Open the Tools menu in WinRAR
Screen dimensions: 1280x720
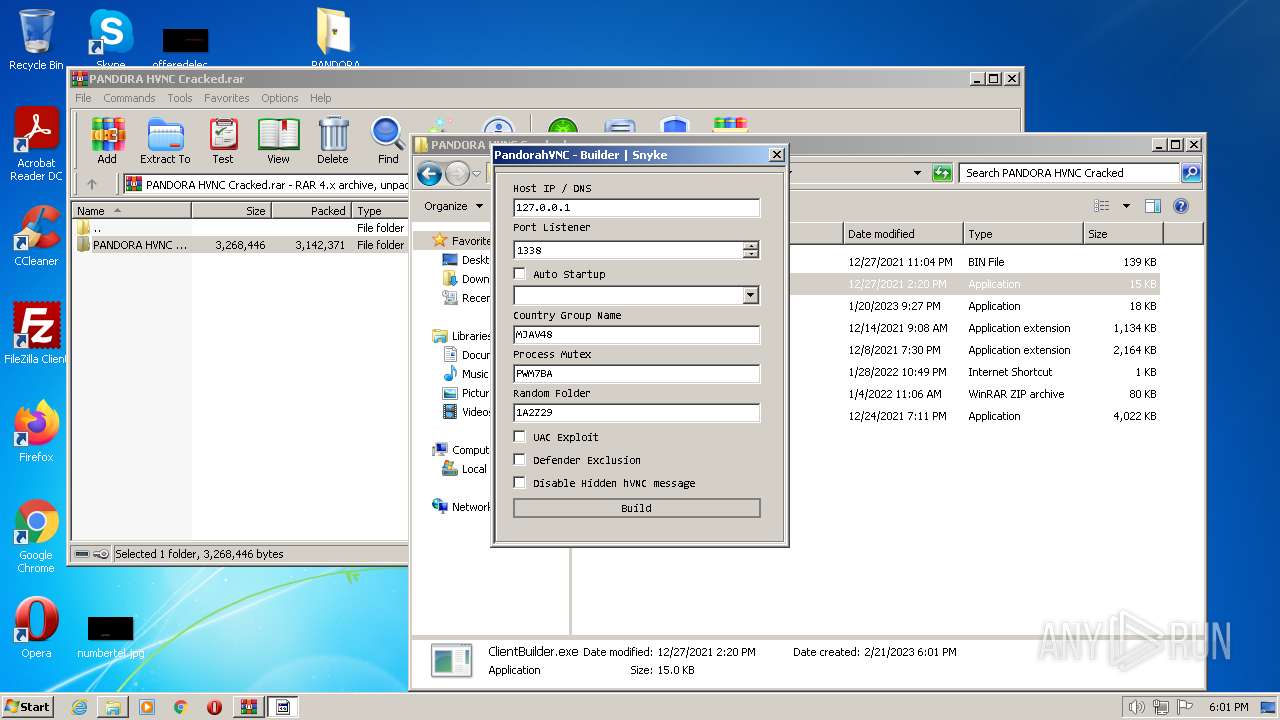tap(180, 98)
